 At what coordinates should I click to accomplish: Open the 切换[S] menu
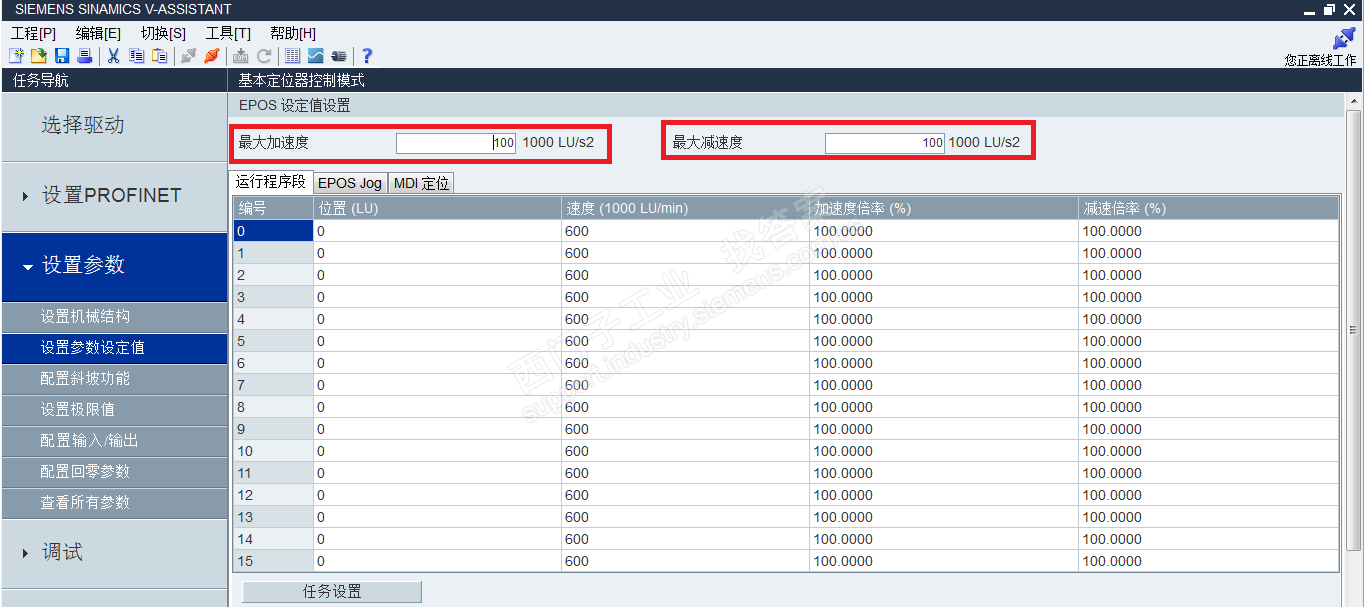coord(163,33)
